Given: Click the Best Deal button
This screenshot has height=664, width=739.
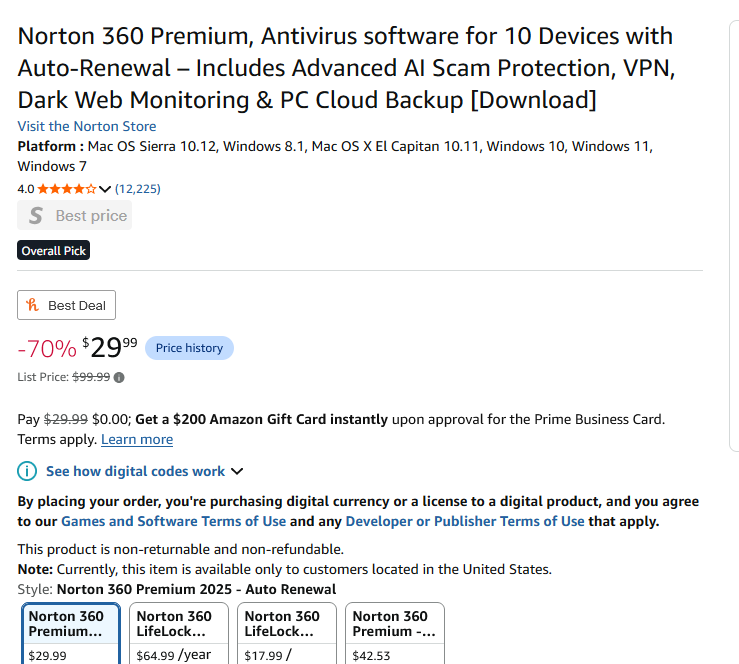Looking at the screenshot, I should coord(66,305).
